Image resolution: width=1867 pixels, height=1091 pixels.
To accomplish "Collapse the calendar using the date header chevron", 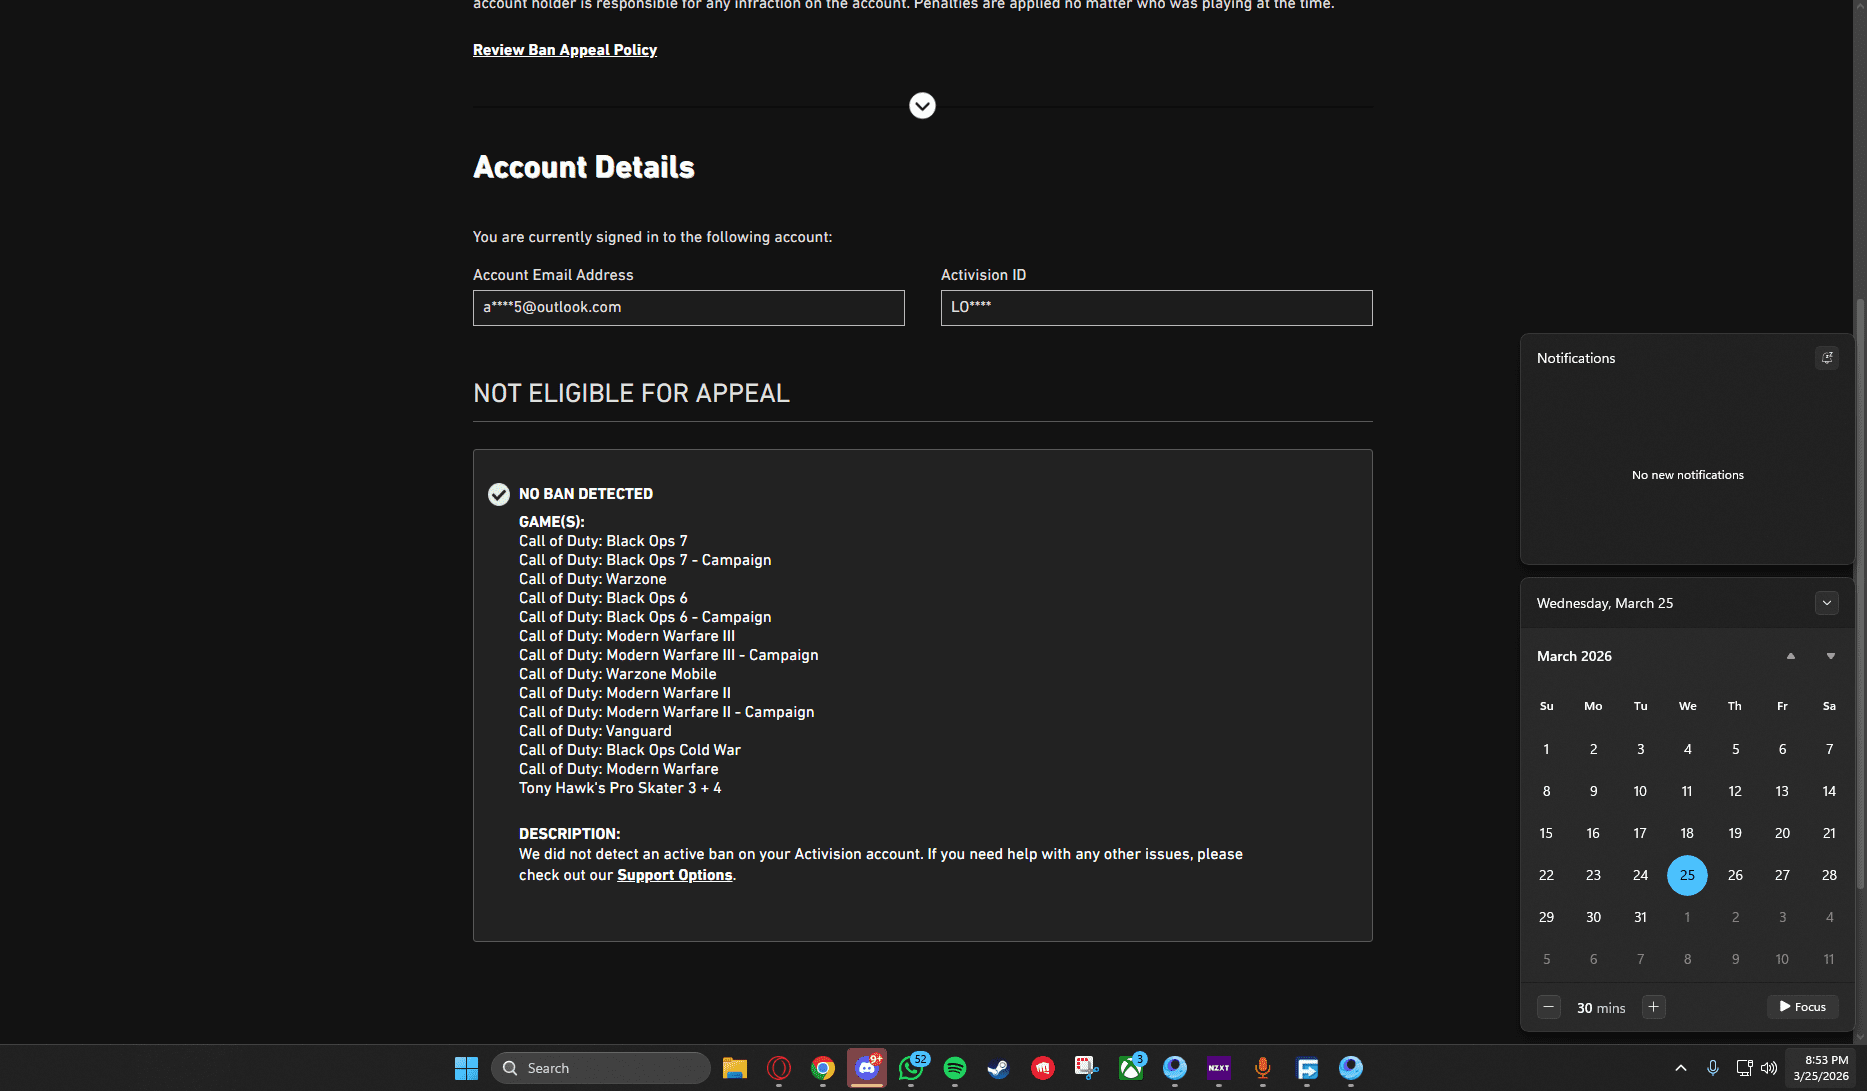I will (1826, 603).
